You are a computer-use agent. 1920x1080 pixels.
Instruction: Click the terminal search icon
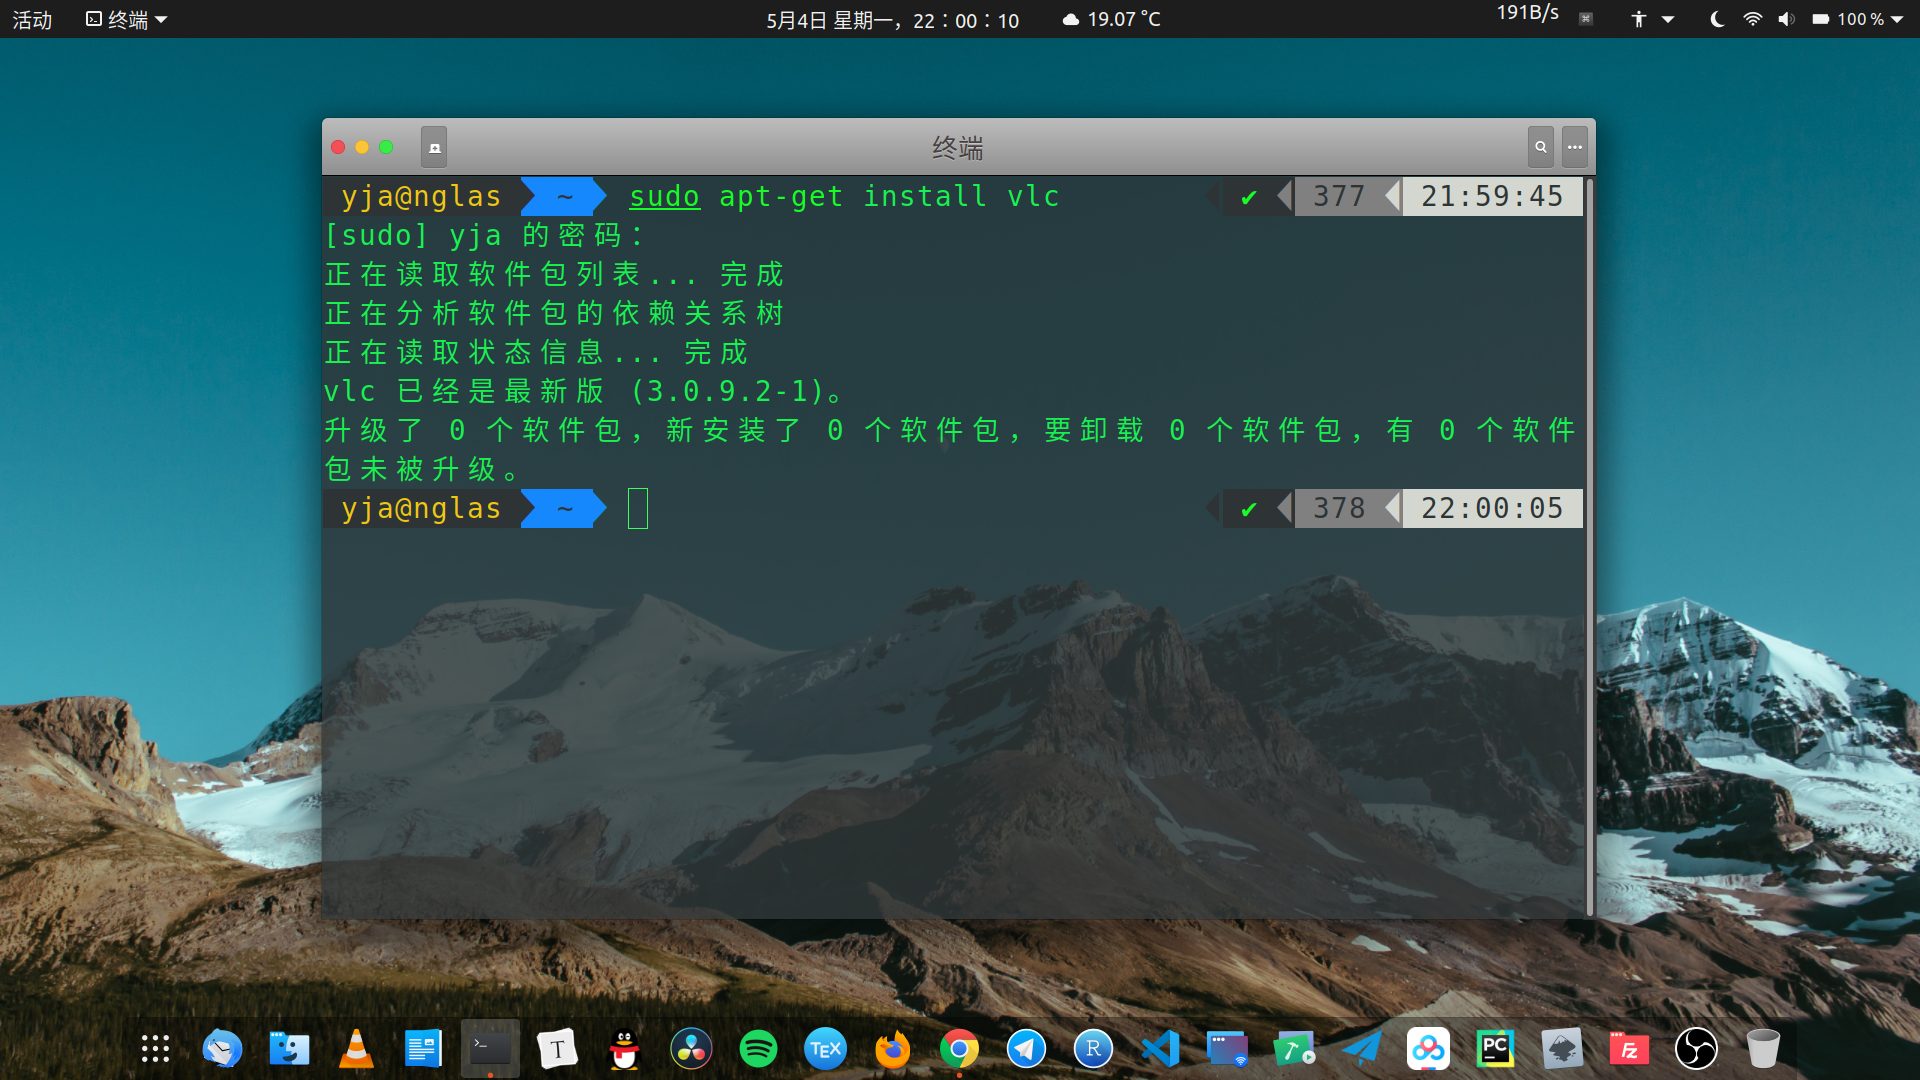[1541, 147]
